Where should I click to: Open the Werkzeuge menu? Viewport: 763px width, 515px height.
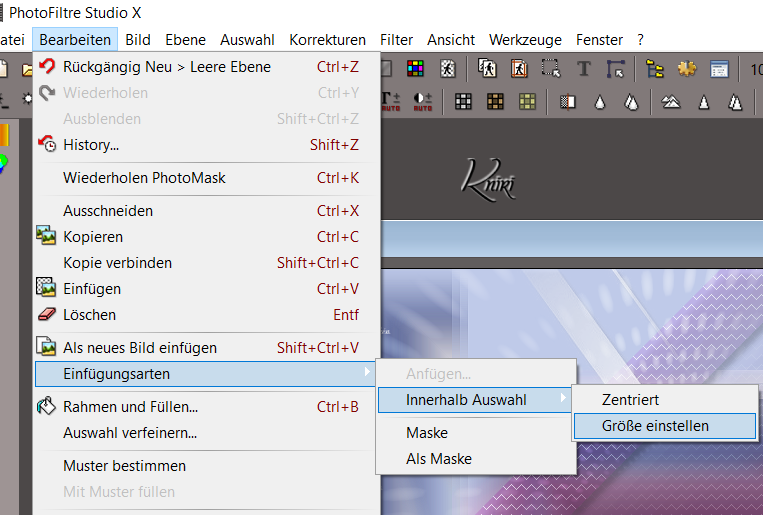pos(526,39)
